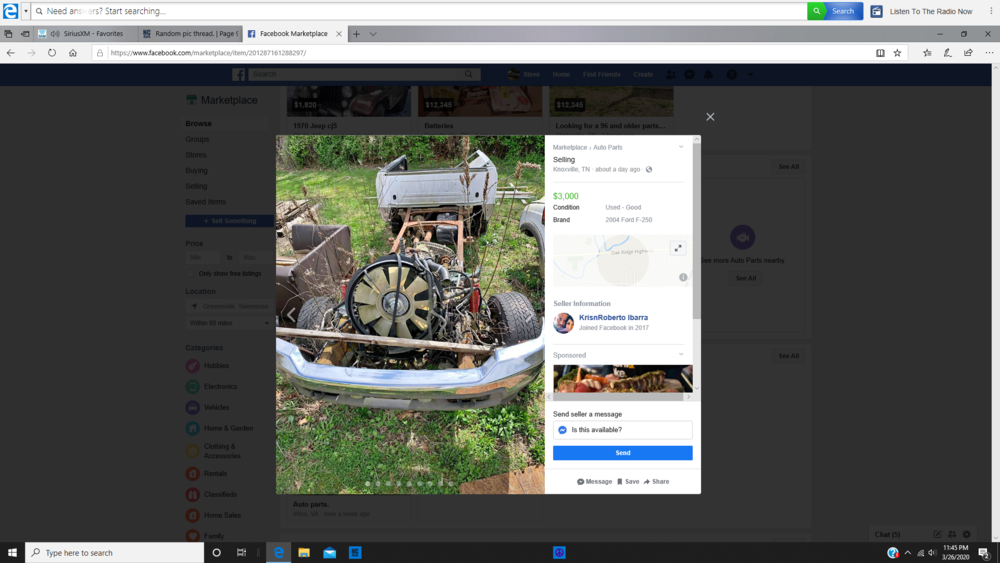Viewport: 1000px width, 563px height.
Task: Open Message to seller option
Action: [594, 482]
